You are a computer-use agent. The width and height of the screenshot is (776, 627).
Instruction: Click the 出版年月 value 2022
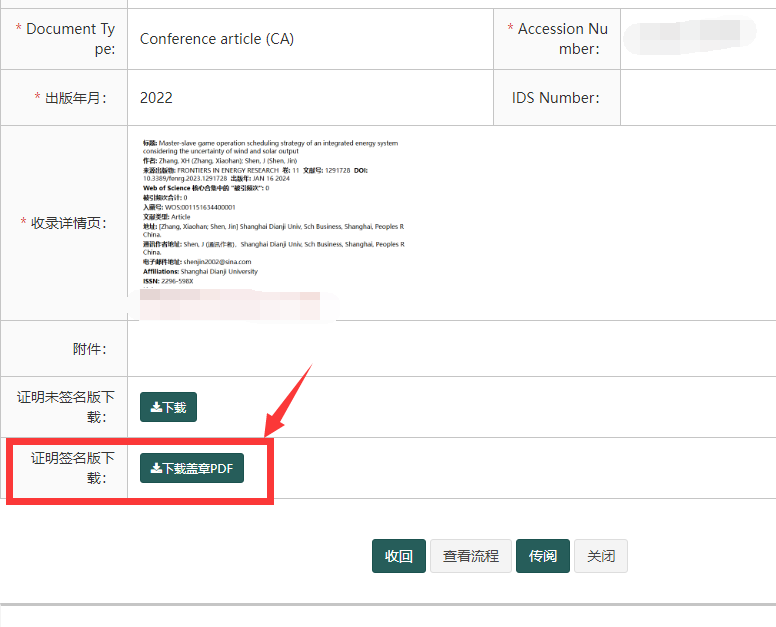click(x=157, y=97)
